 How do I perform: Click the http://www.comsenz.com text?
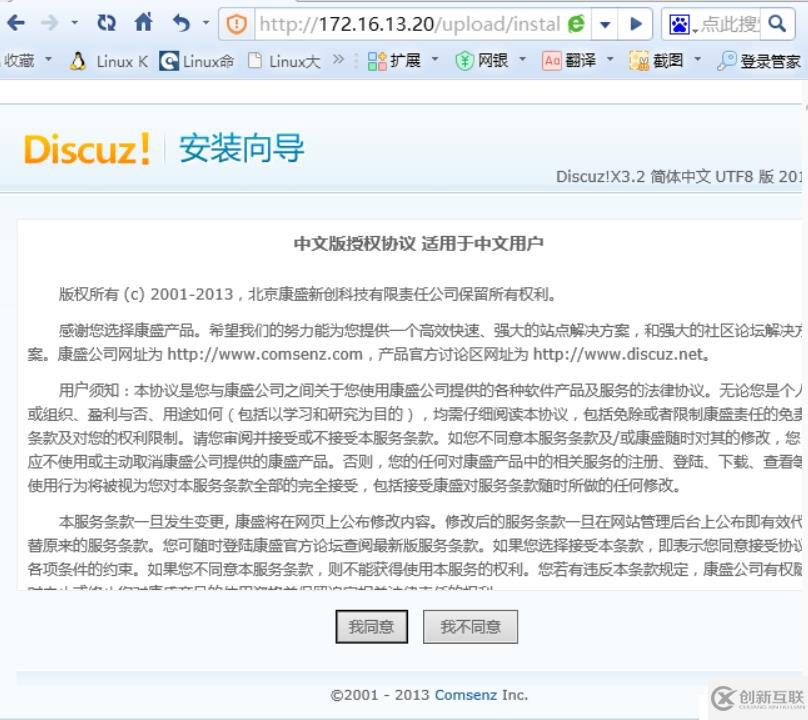[x=265, y=355]
